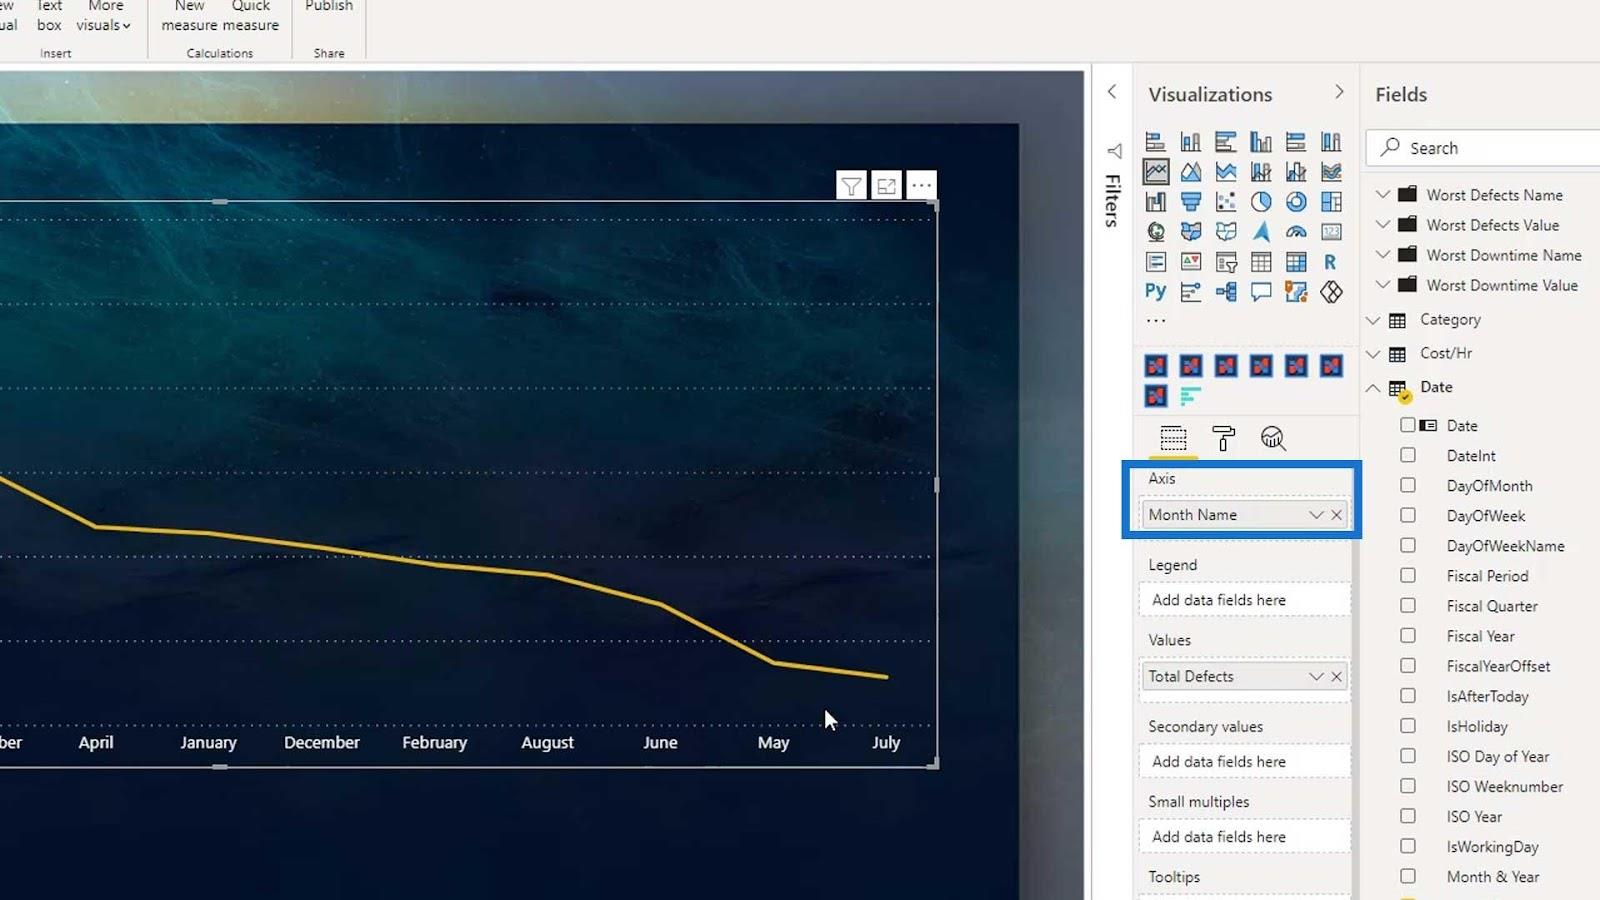Screen dimensions: 1600x900
Task: Switch to the Fields well tab
Action: point(1173,439)
